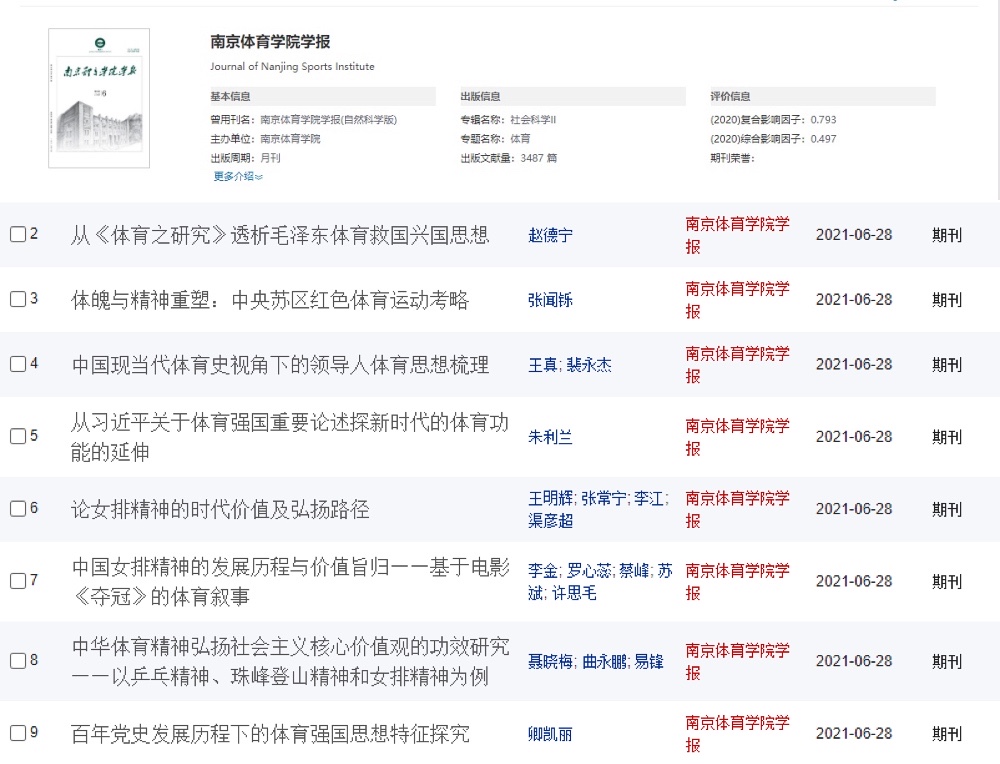Viewport: 1000px width, 764px height.
Task: Tick the checkbox for article 5
Action: [18, 437]
